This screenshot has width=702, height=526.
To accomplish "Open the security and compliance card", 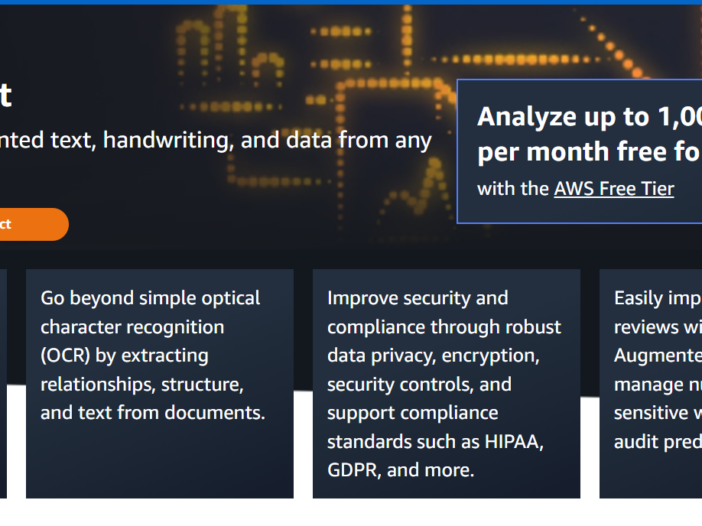I will 446,384.
